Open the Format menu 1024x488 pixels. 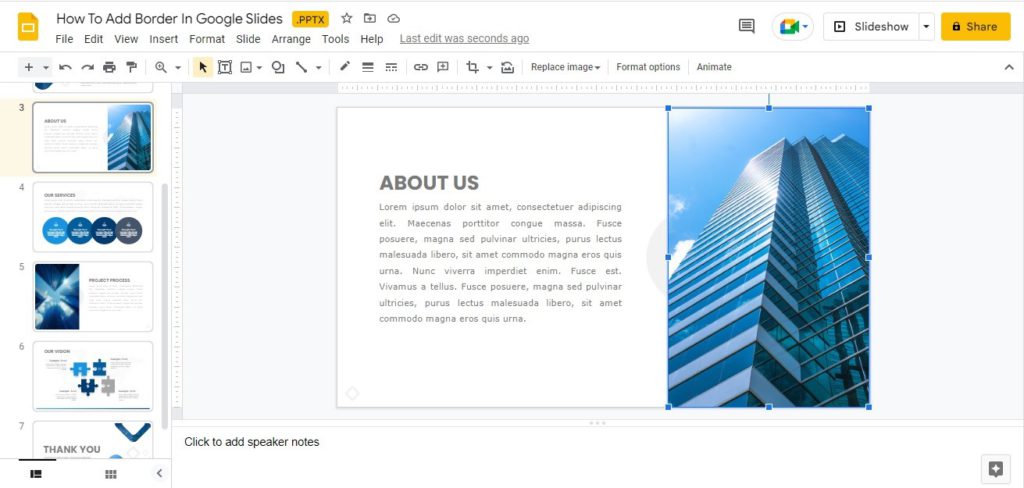(207, 39)
